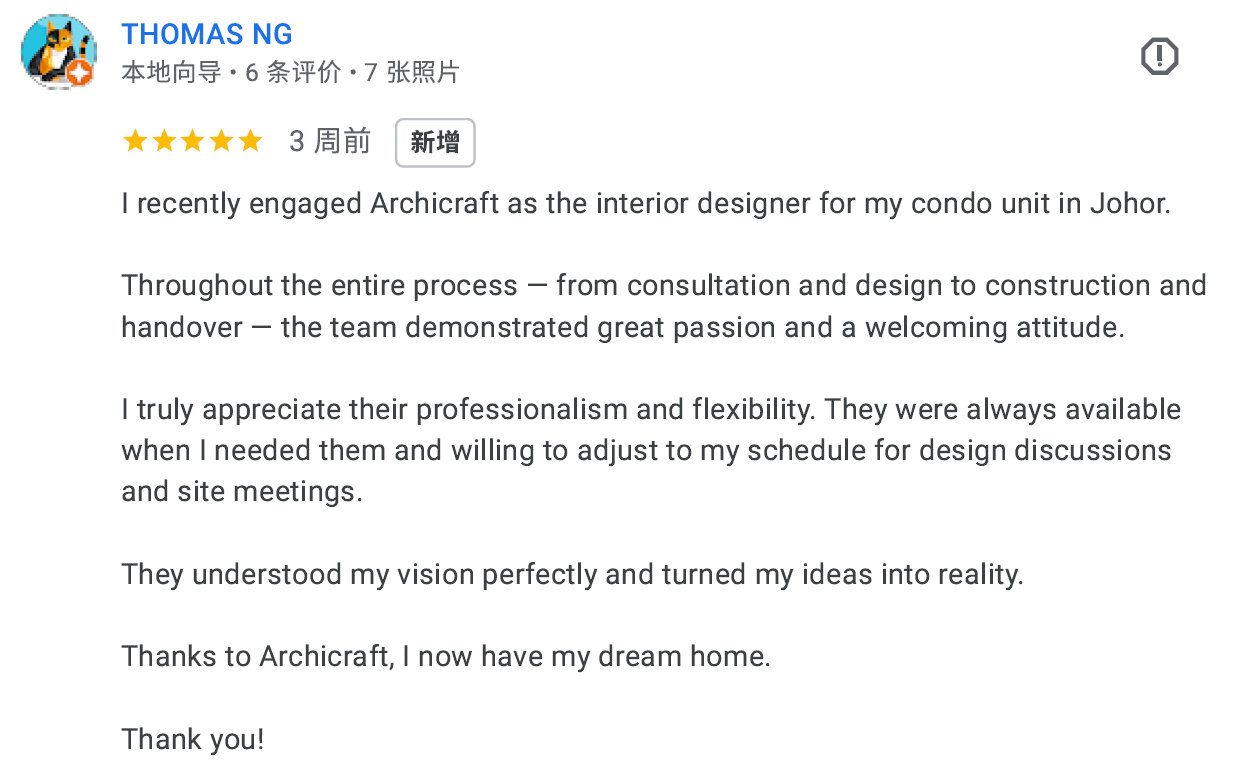Click the orange Local Guide badge on avatar
Screen dimensions: 1238x770
pos(79,72)
